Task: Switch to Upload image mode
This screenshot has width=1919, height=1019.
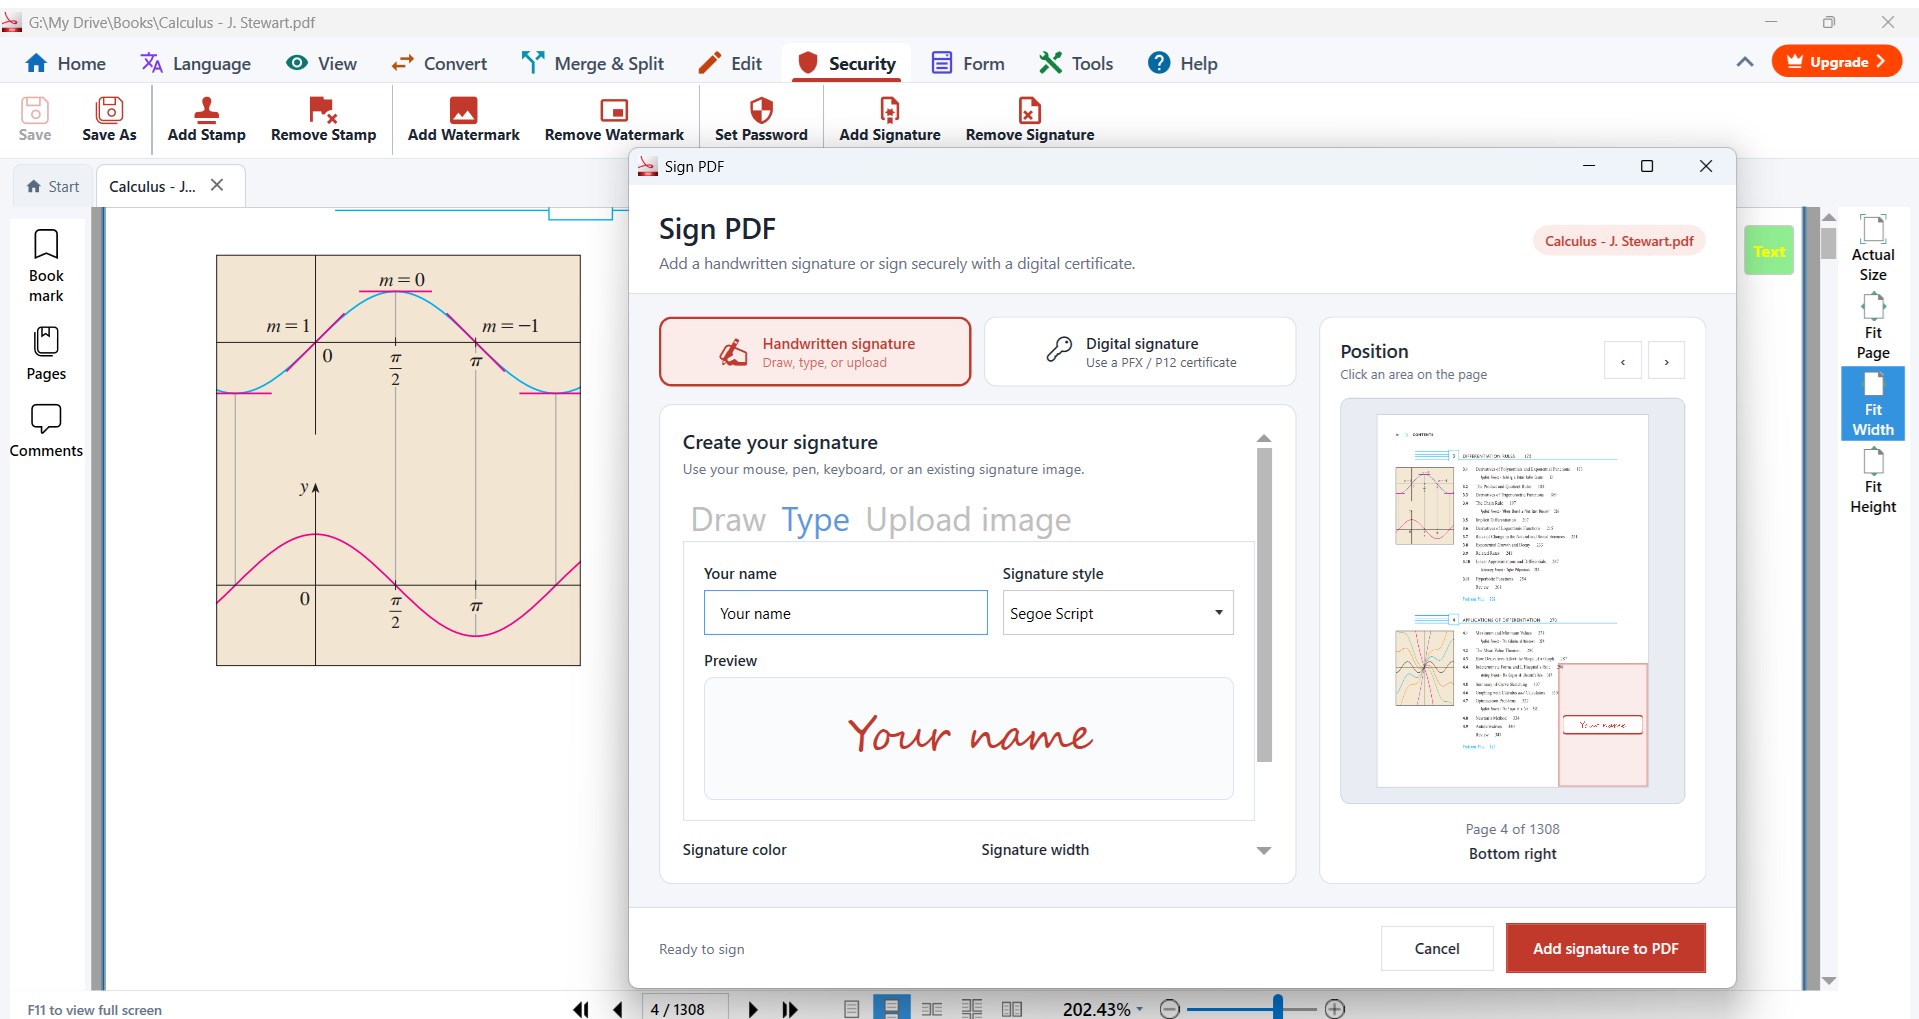Action: click(968, 520)
